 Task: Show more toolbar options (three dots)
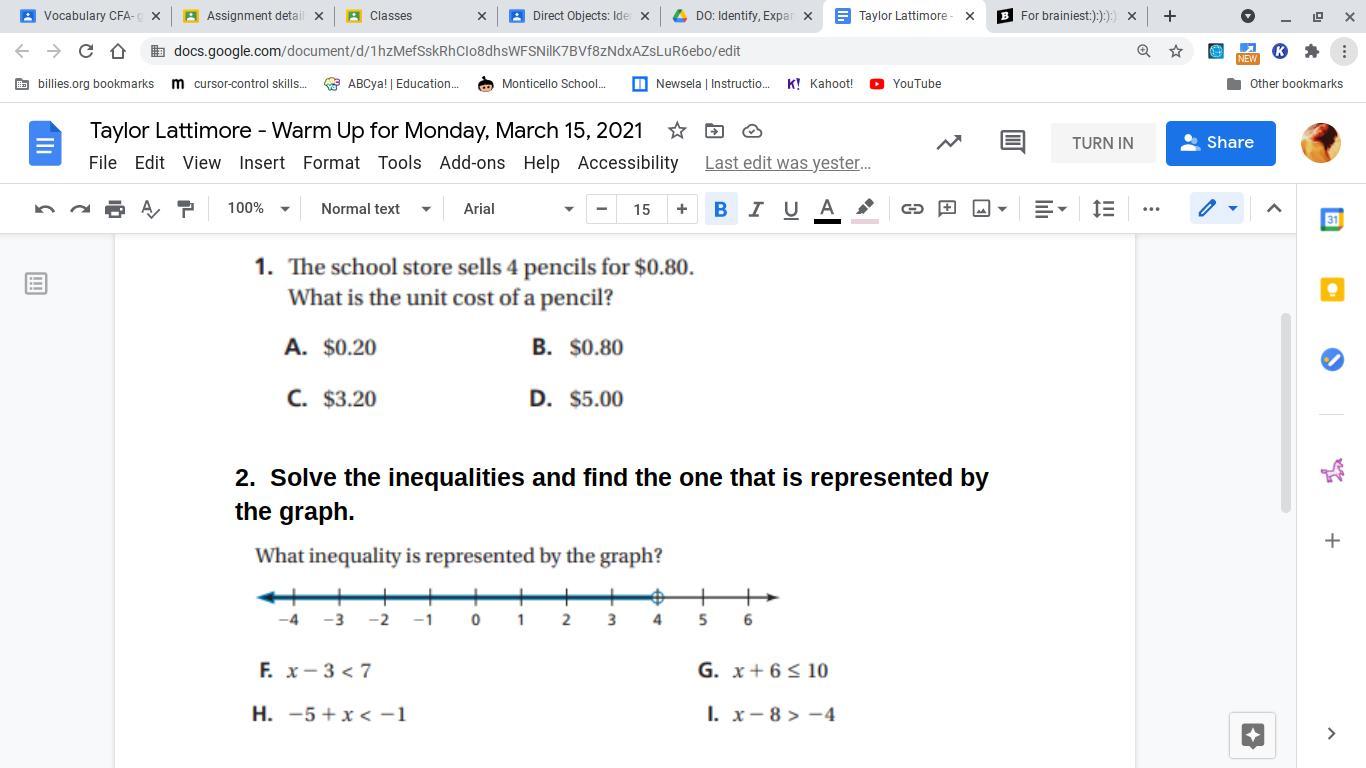point(1151,209)
